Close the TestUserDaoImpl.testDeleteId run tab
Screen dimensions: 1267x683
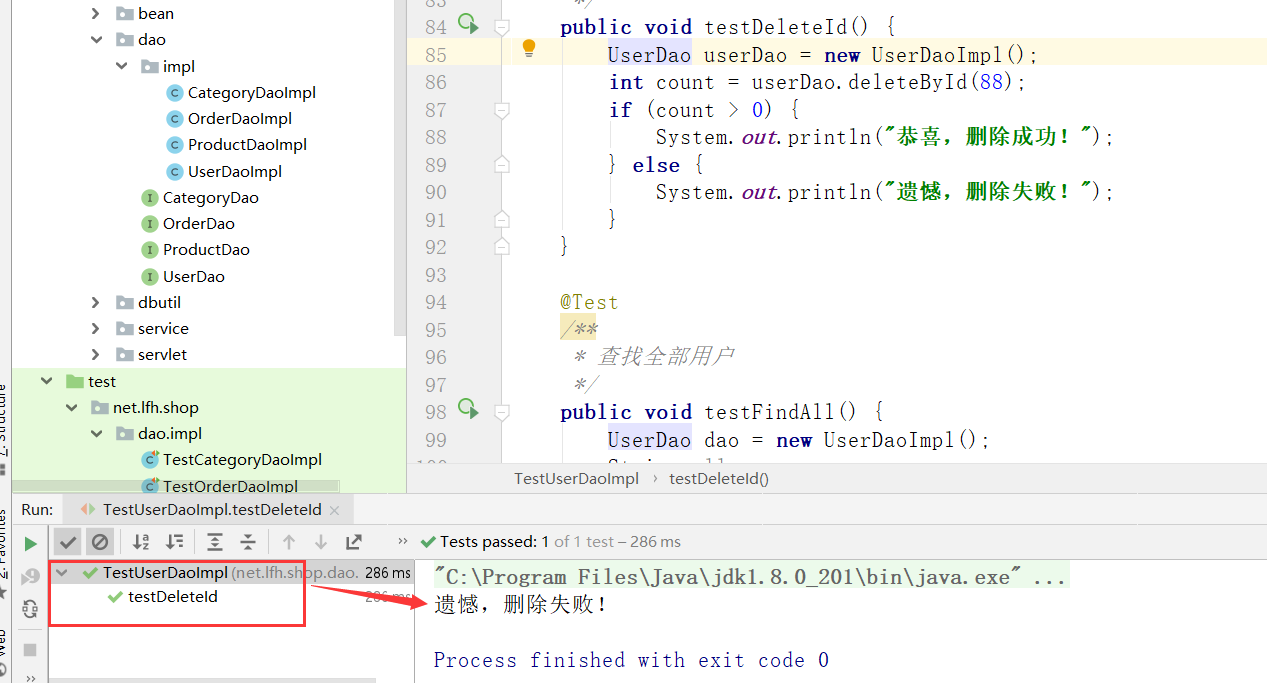click(334, 510)
